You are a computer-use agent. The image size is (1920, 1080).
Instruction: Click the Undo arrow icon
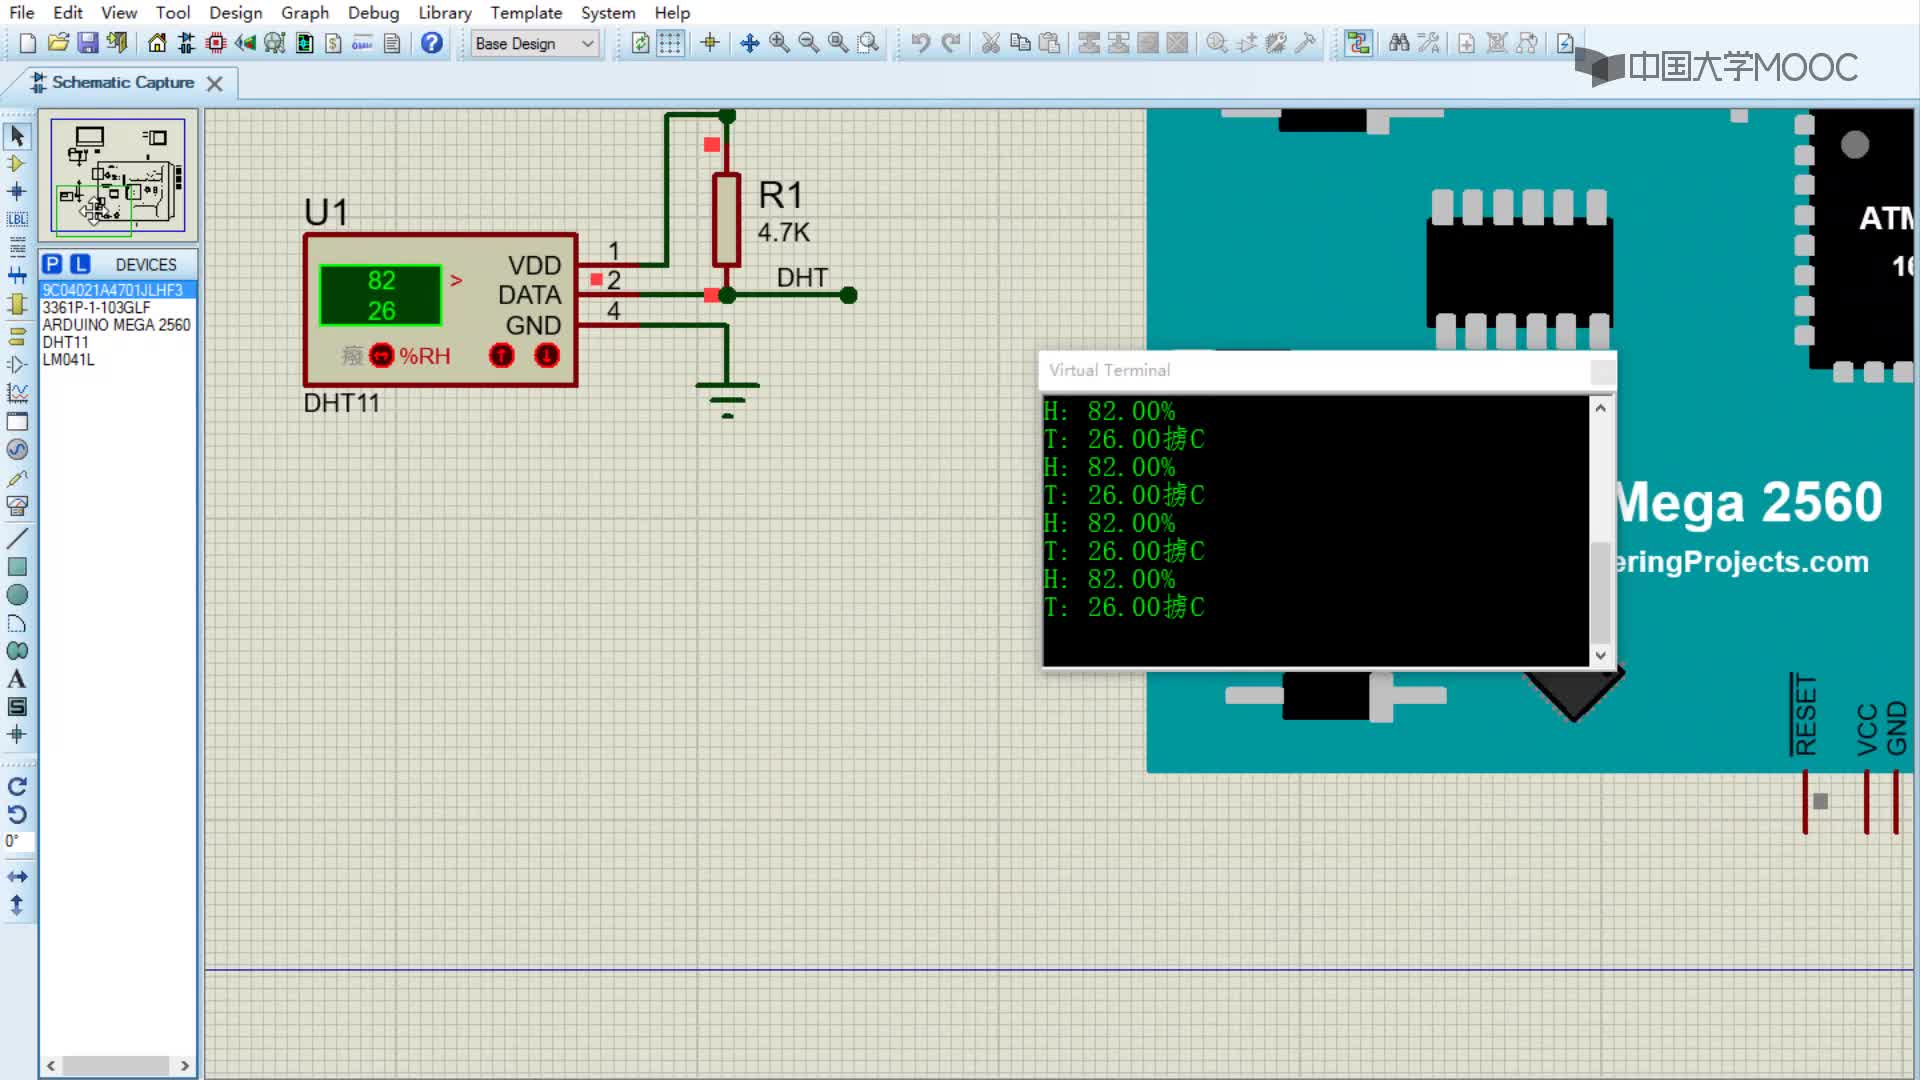click(921, 43)
